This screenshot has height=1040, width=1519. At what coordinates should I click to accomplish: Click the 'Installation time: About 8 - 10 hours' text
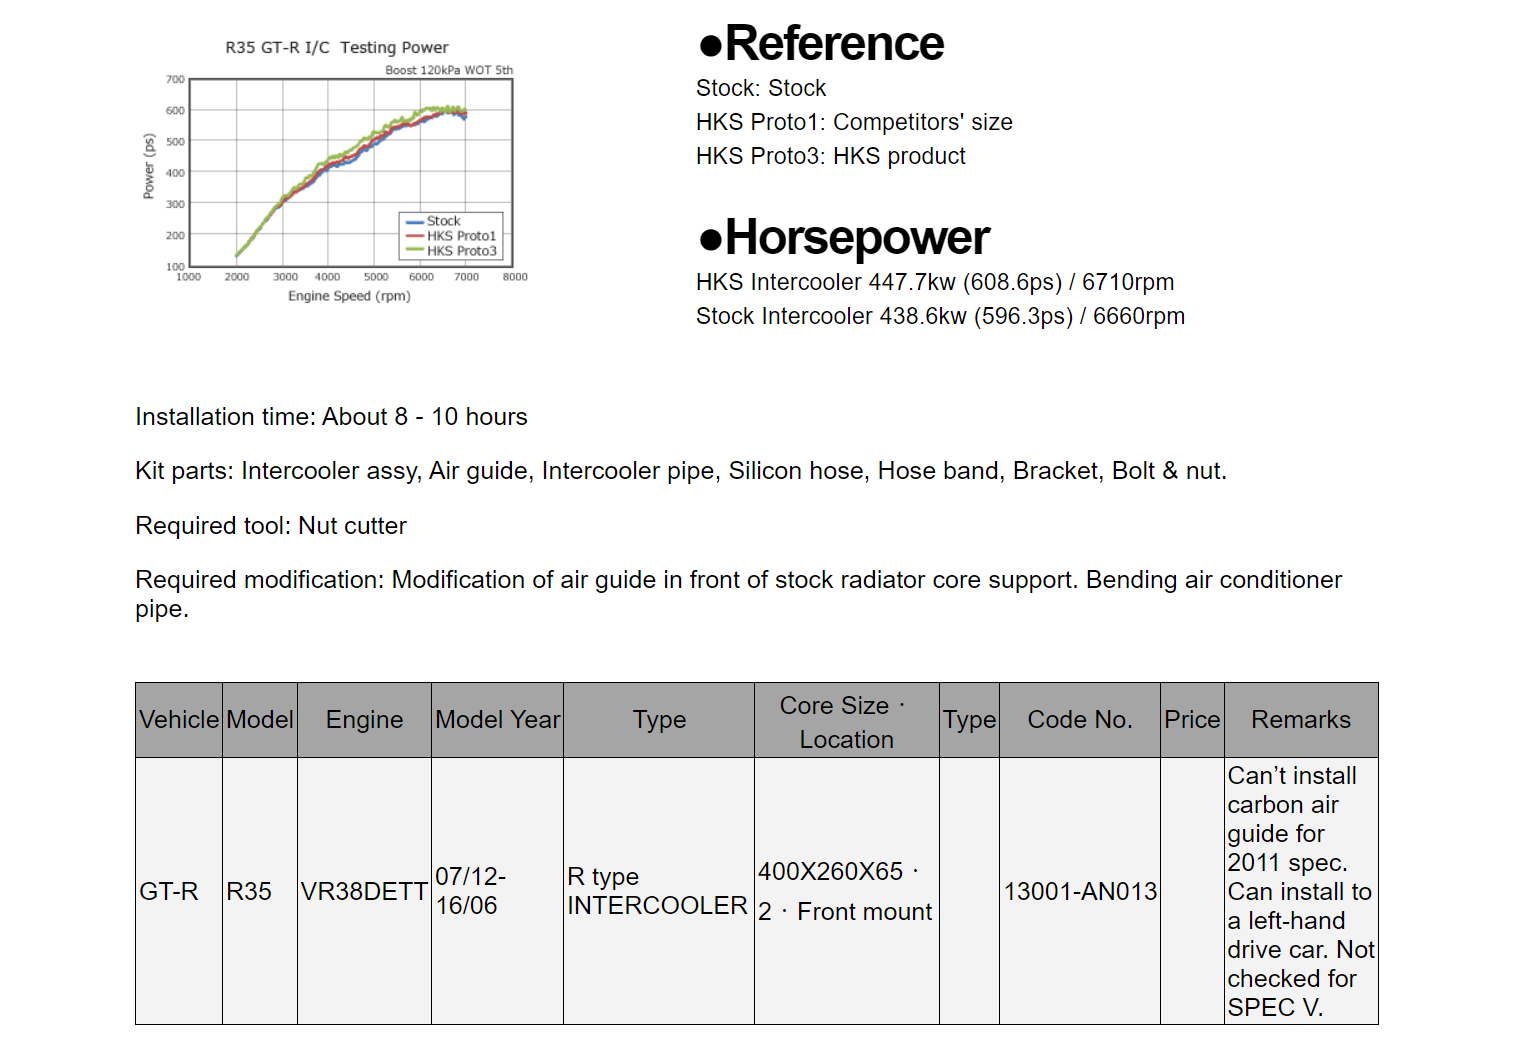tap(331, 417)
